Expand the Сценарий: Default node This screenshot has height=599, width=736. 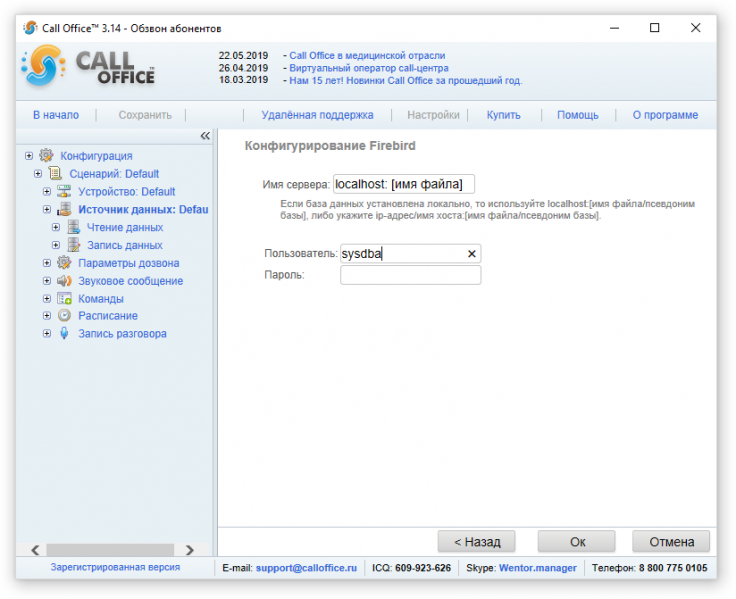(38, 174)
